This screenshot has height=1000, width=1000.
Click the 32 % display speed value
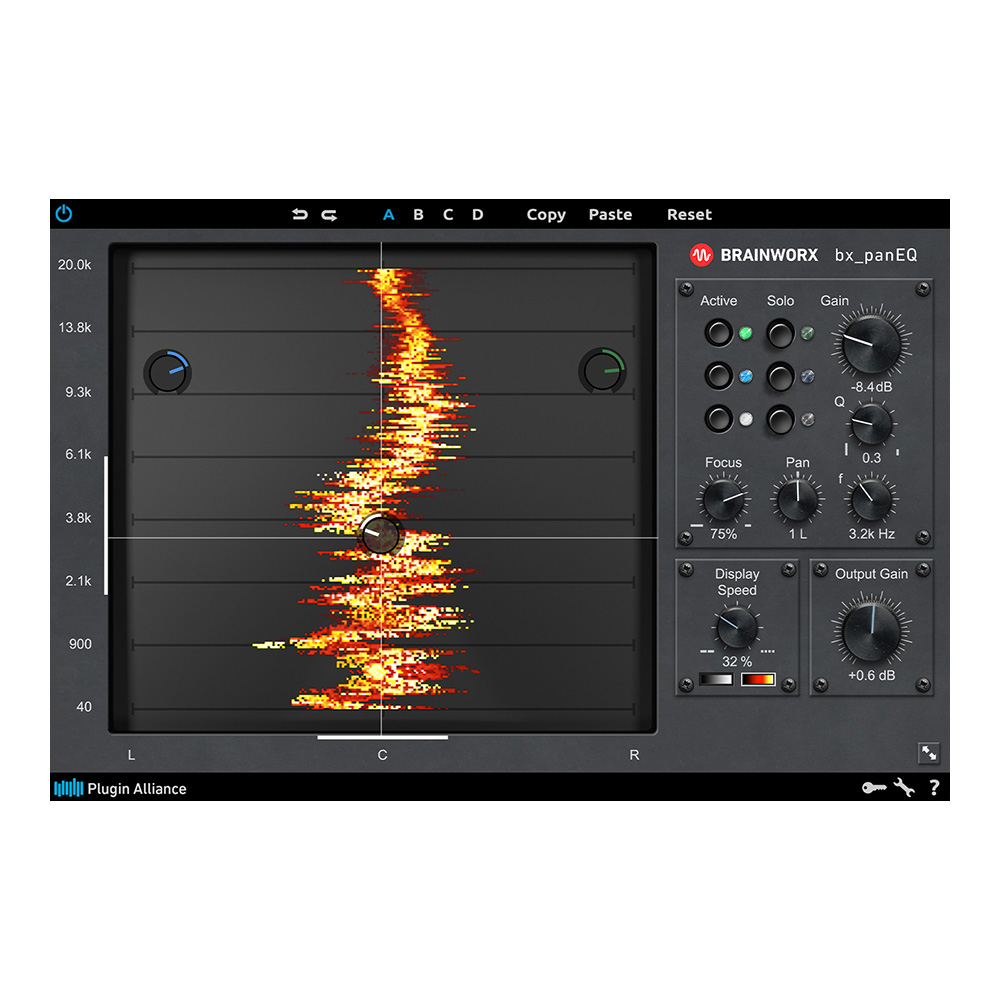pyautogui.click(x=737, y=661)
